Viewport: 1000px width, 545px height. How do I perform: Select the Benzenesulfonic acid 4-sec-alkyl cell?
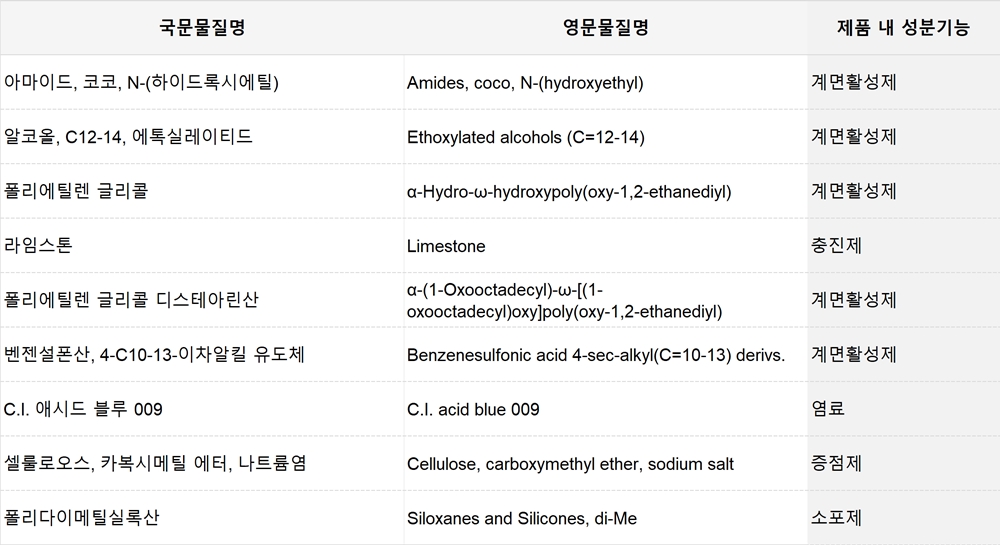[x=605, y=354]
